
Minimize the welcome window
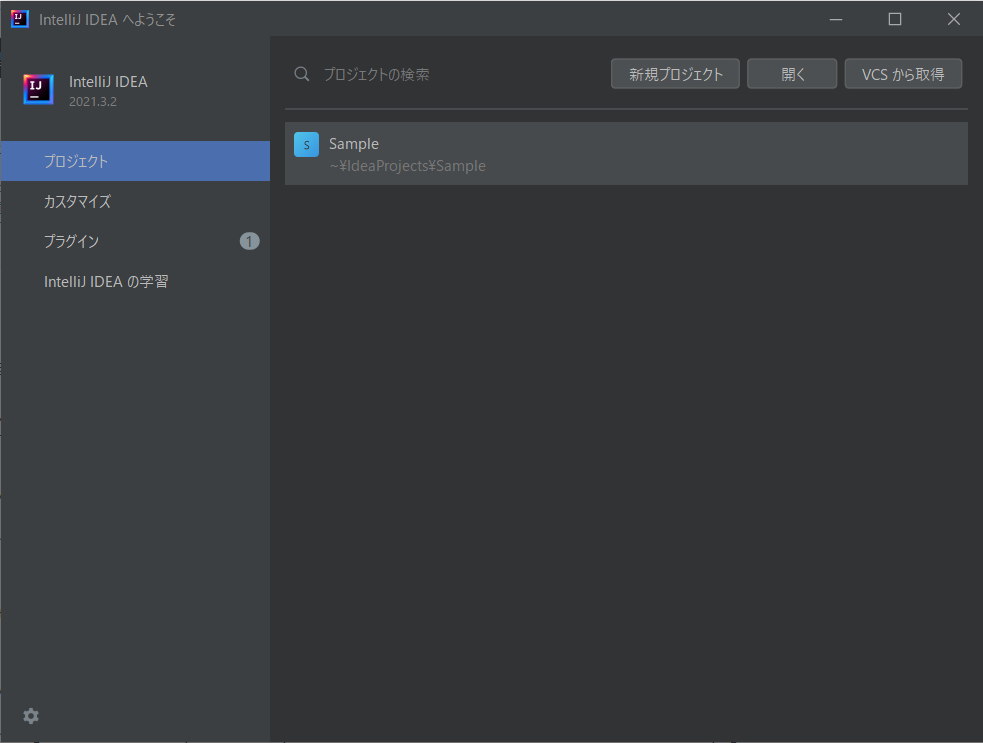pos(836,19)
